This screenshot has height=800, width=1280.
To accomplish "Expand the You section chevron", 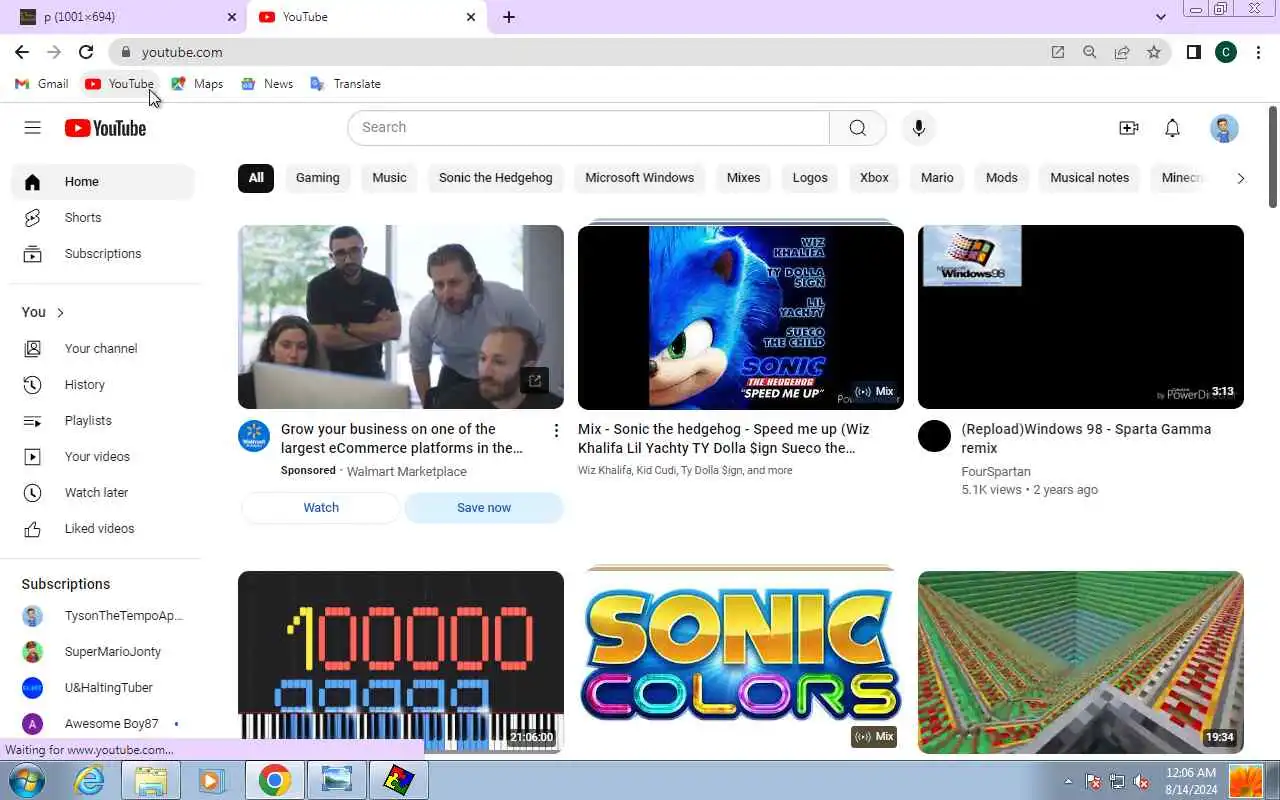I will (60, 313).
